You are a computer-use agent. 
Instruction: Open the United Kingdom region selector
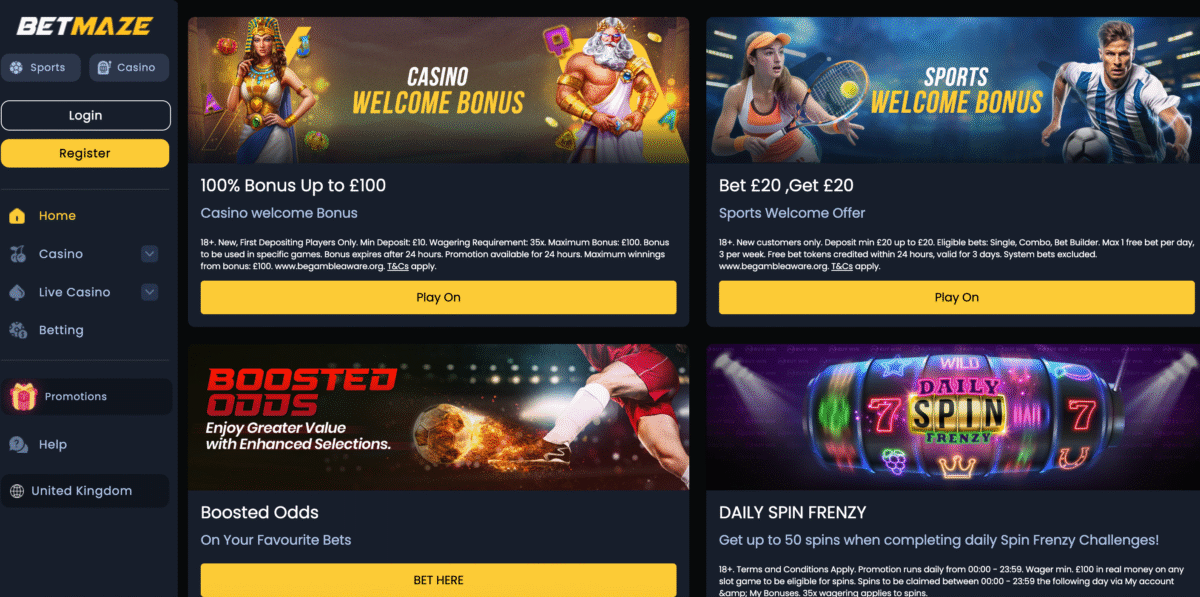point(85,491)
